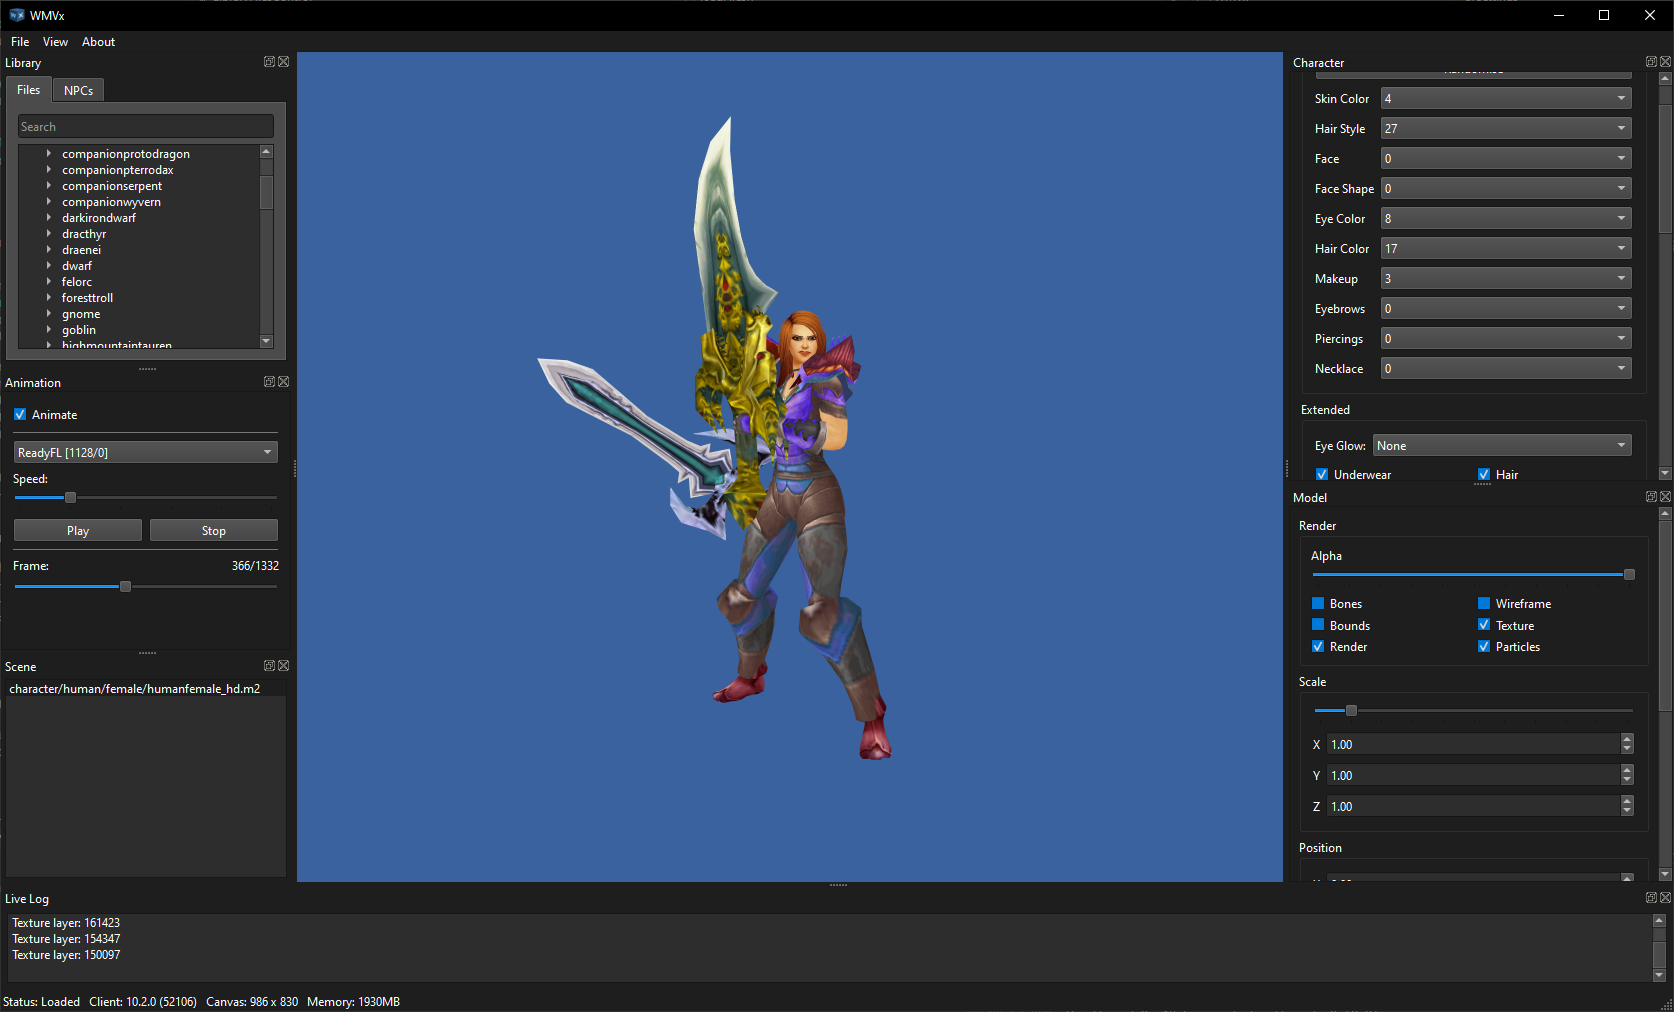Viewport: 1674px width, 1012px height.
Task: Uncheck the Underwear option
Action: (1322, 474)
